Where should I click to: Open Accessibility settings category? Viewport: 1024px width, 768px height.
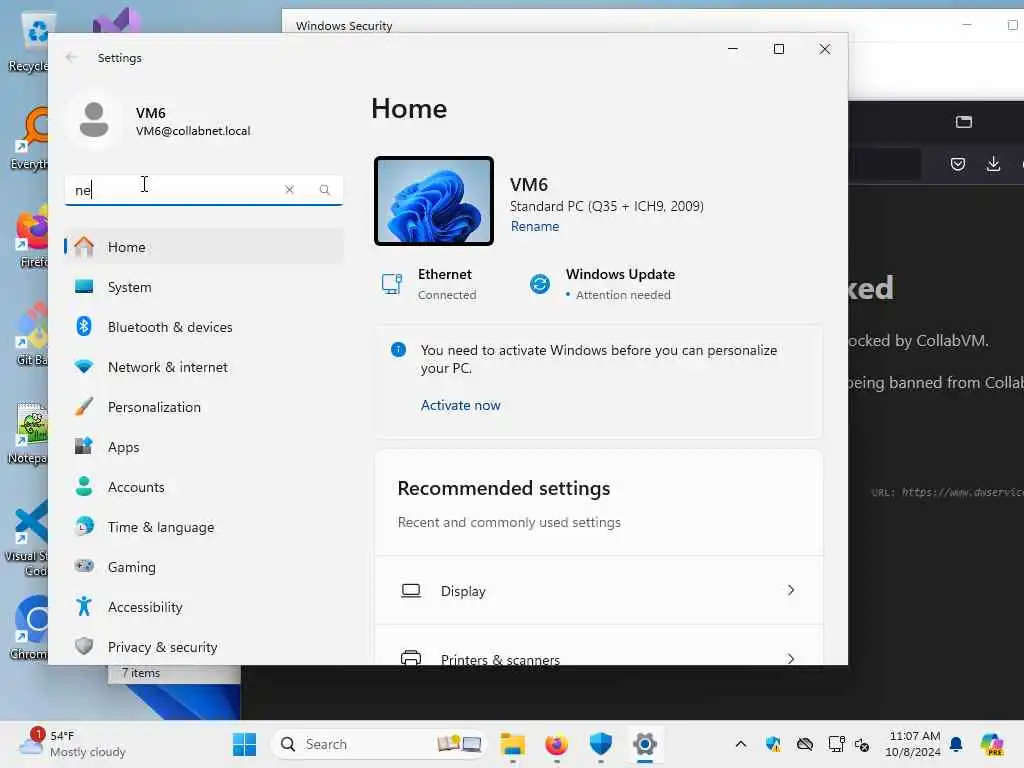pyautogui.click(x=204, y=607)
